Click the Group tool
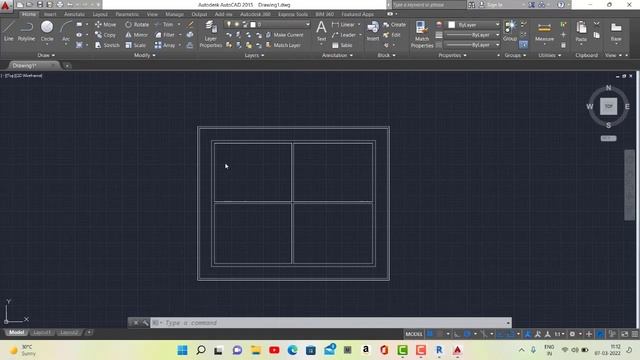 coord(510,31)
